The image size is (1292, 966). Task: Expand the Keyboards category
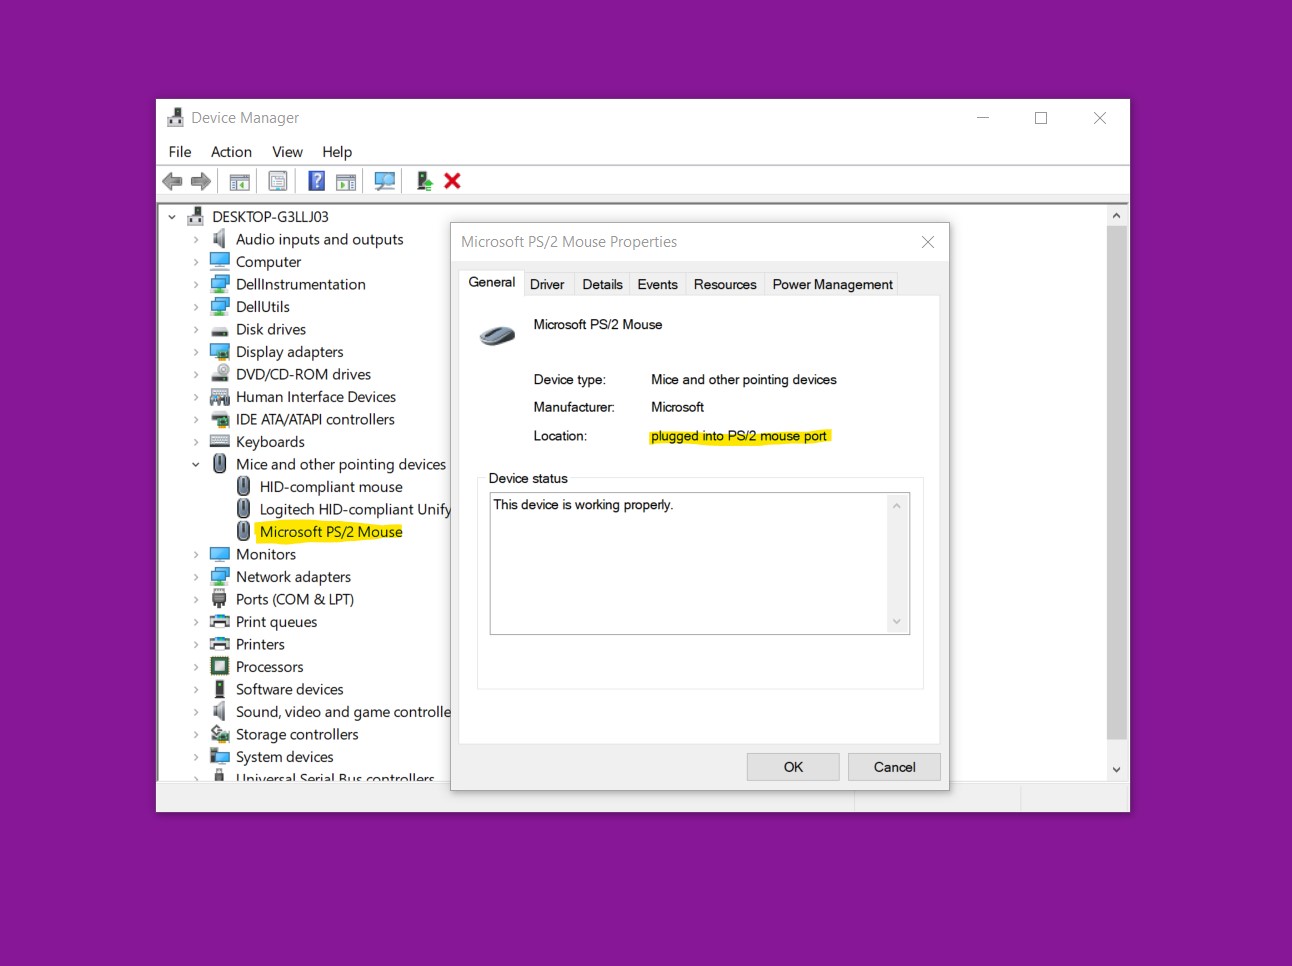click(x=196, y=442)
